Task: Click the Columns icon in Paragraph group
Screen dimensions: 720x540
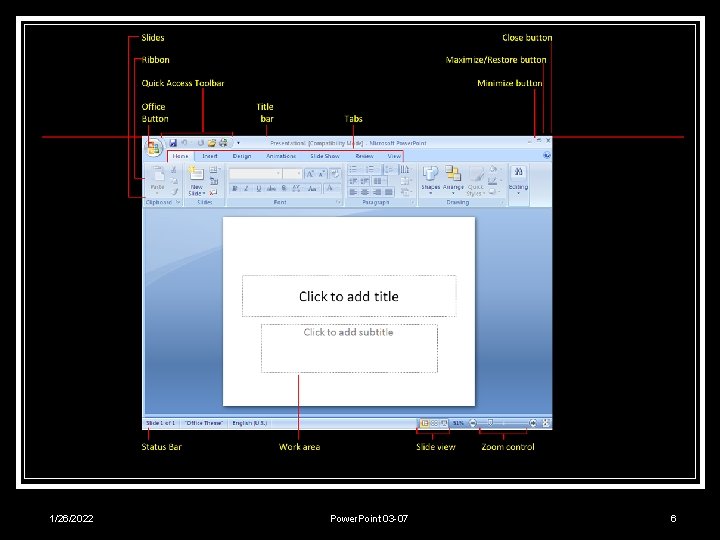Action: 378,181
